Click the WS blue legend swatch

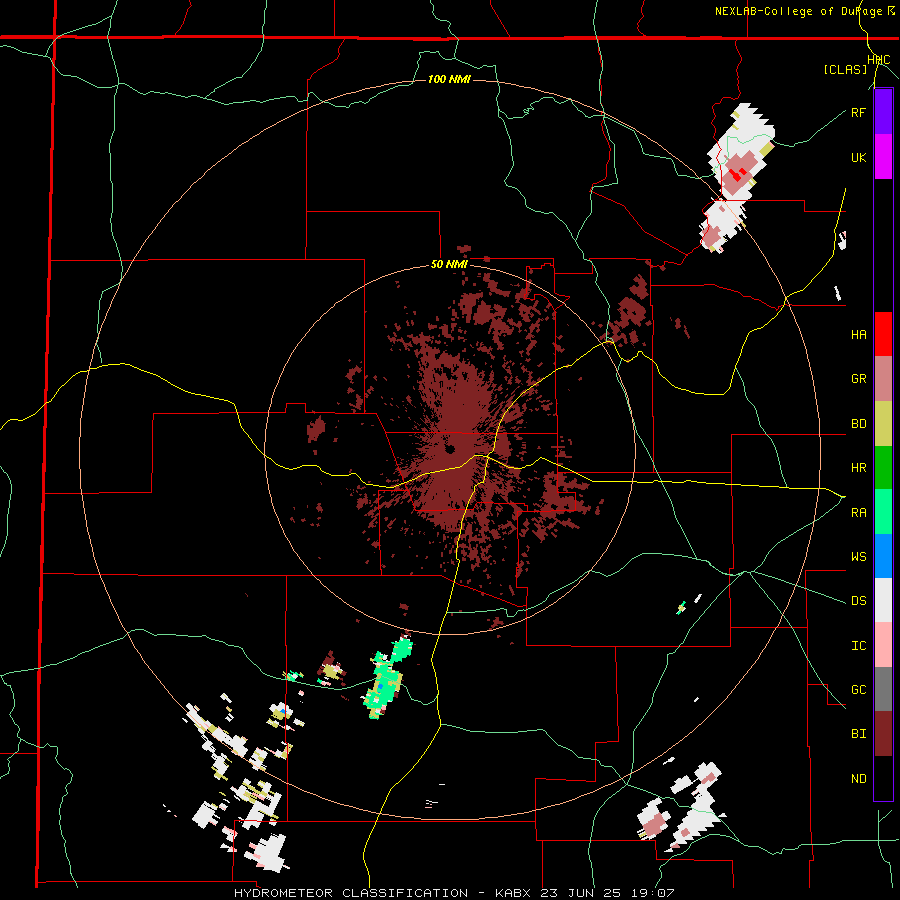(x=883, y=556)
